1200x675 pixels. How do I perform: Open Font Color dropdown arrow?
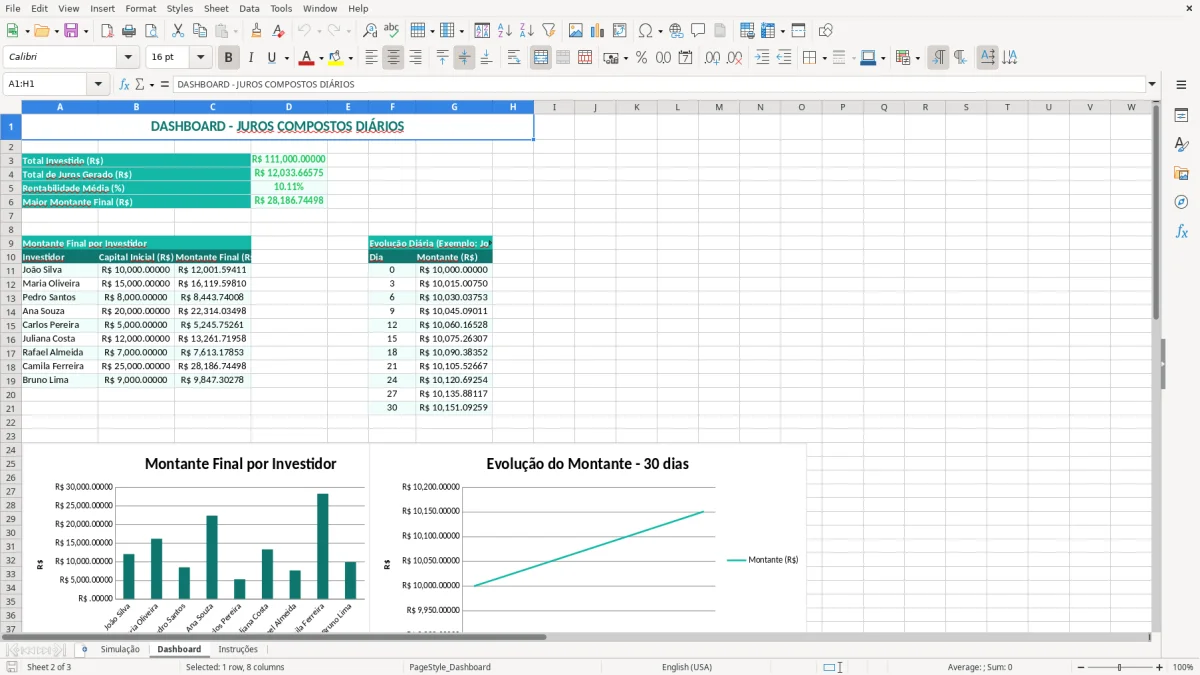[320, 58]
